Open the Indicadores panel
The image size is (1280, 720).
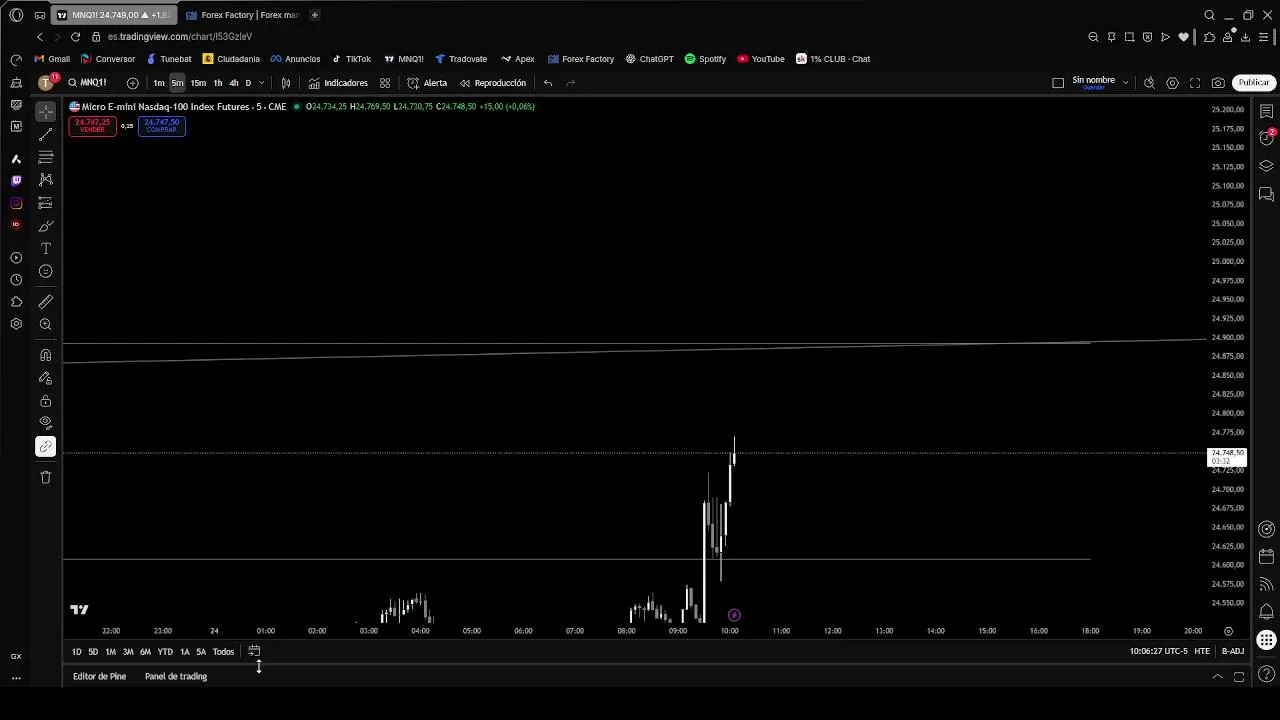click(338, 83)
